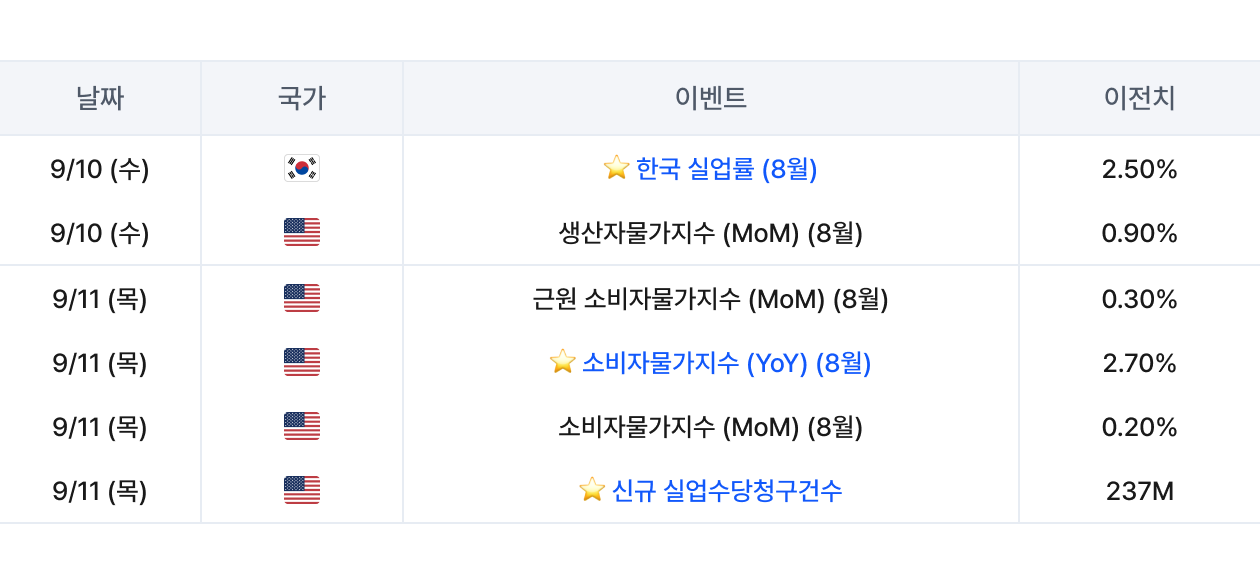Click the 이벤트 column header

tap(711, 98)
